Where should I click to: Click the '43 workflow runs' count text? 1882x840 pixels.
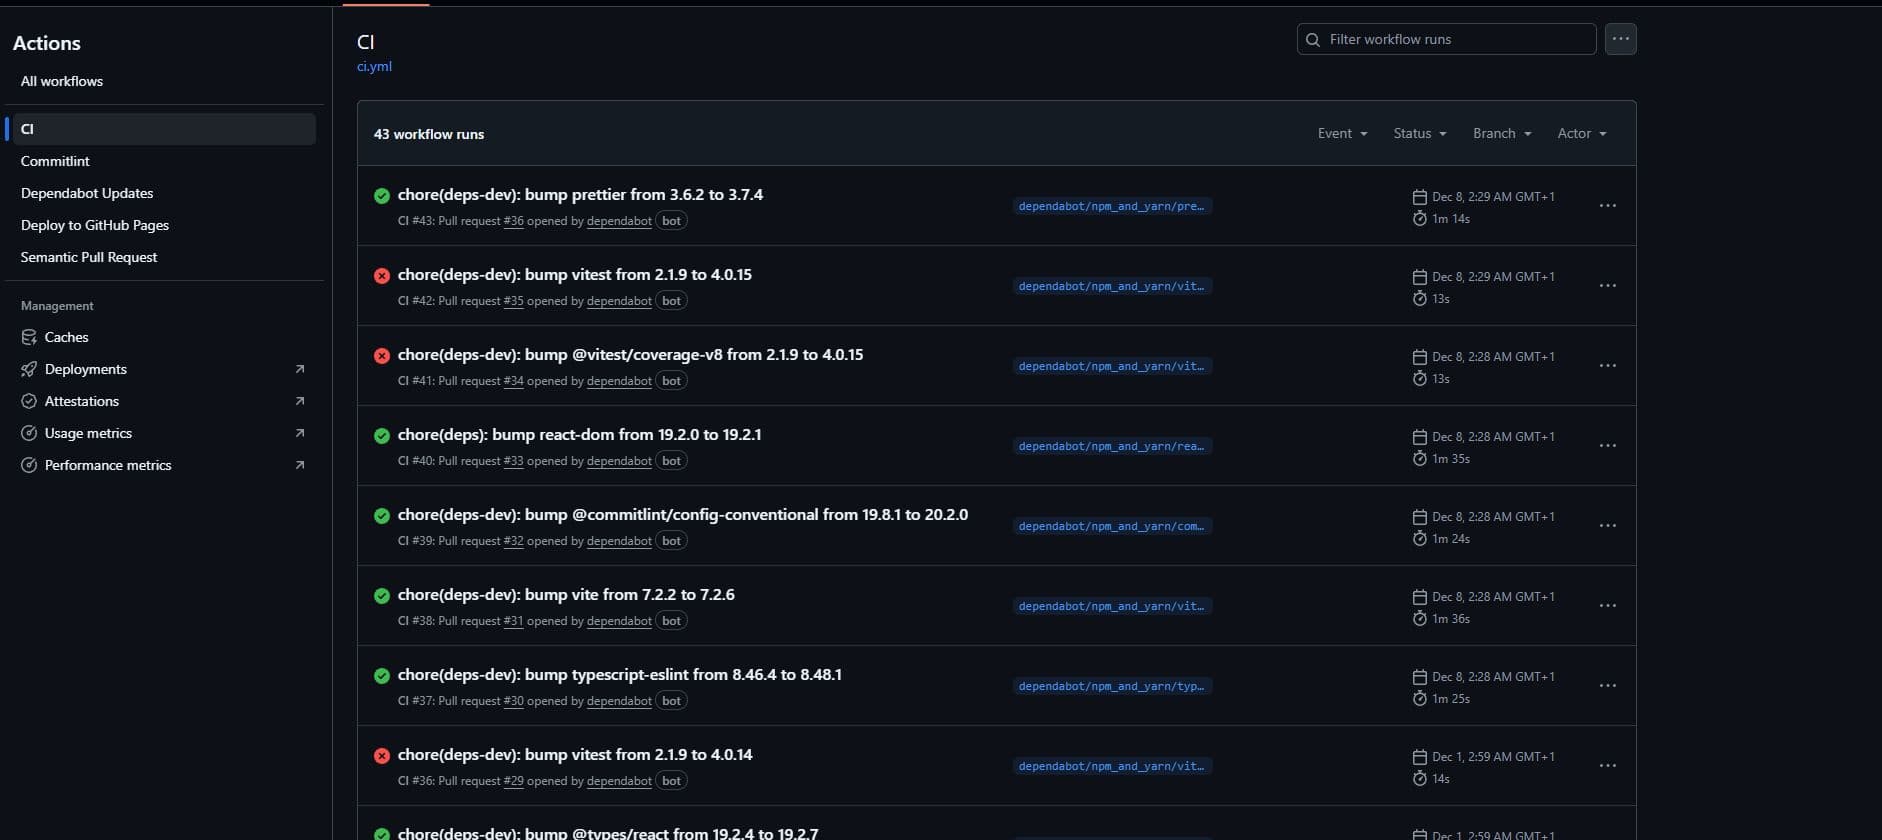[x=429, y=134]
